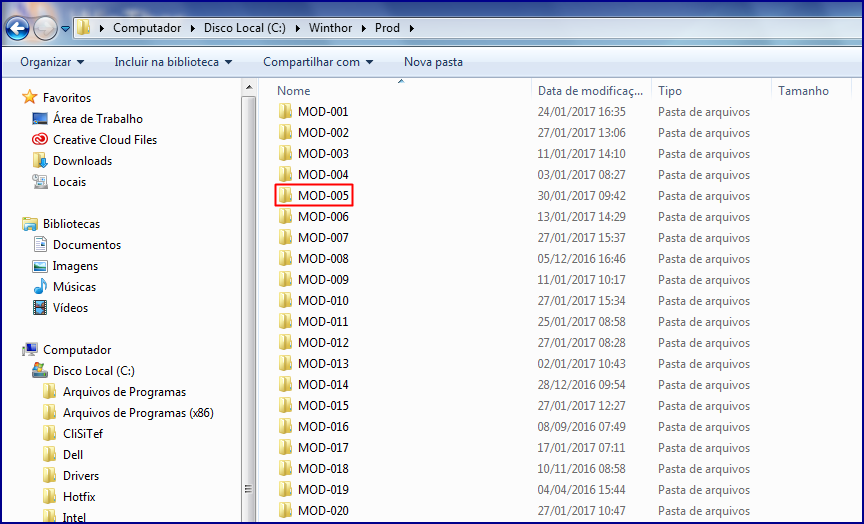Open the recent locations dropdown arrow

coord(65,29)
